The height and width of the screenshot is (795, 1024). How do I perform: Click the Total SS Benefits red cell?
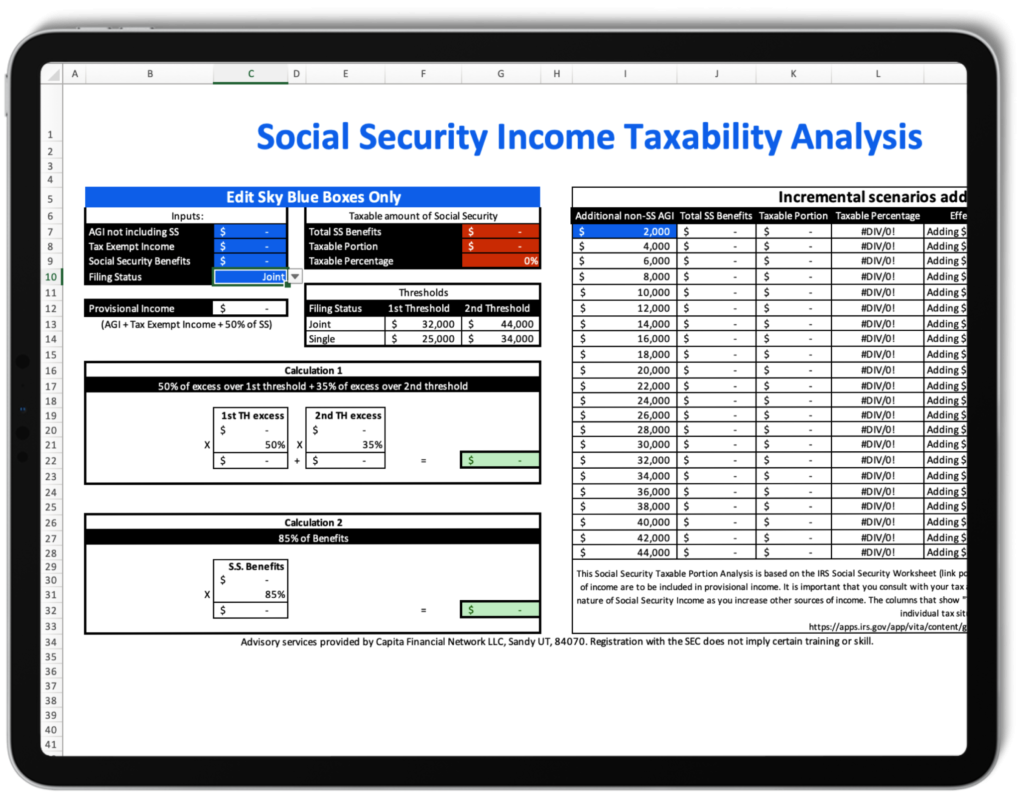point(500,231)
